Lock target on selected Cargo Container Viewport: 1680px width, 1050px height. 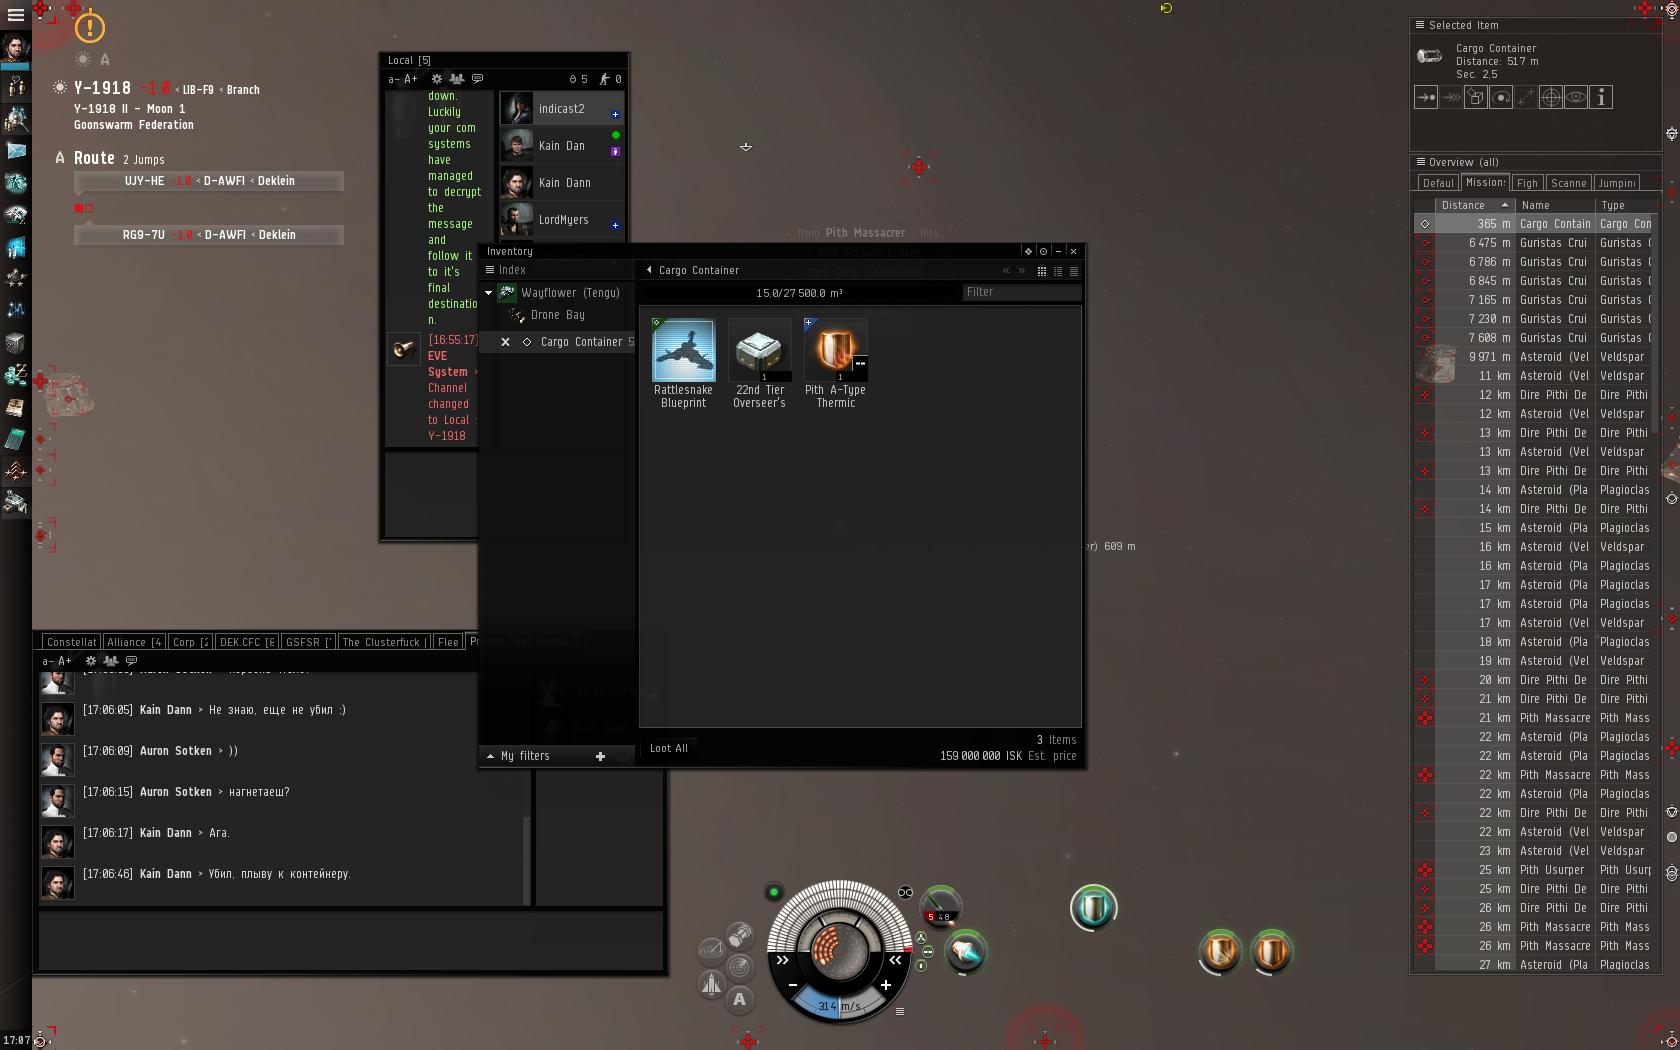pos(1551,97)
